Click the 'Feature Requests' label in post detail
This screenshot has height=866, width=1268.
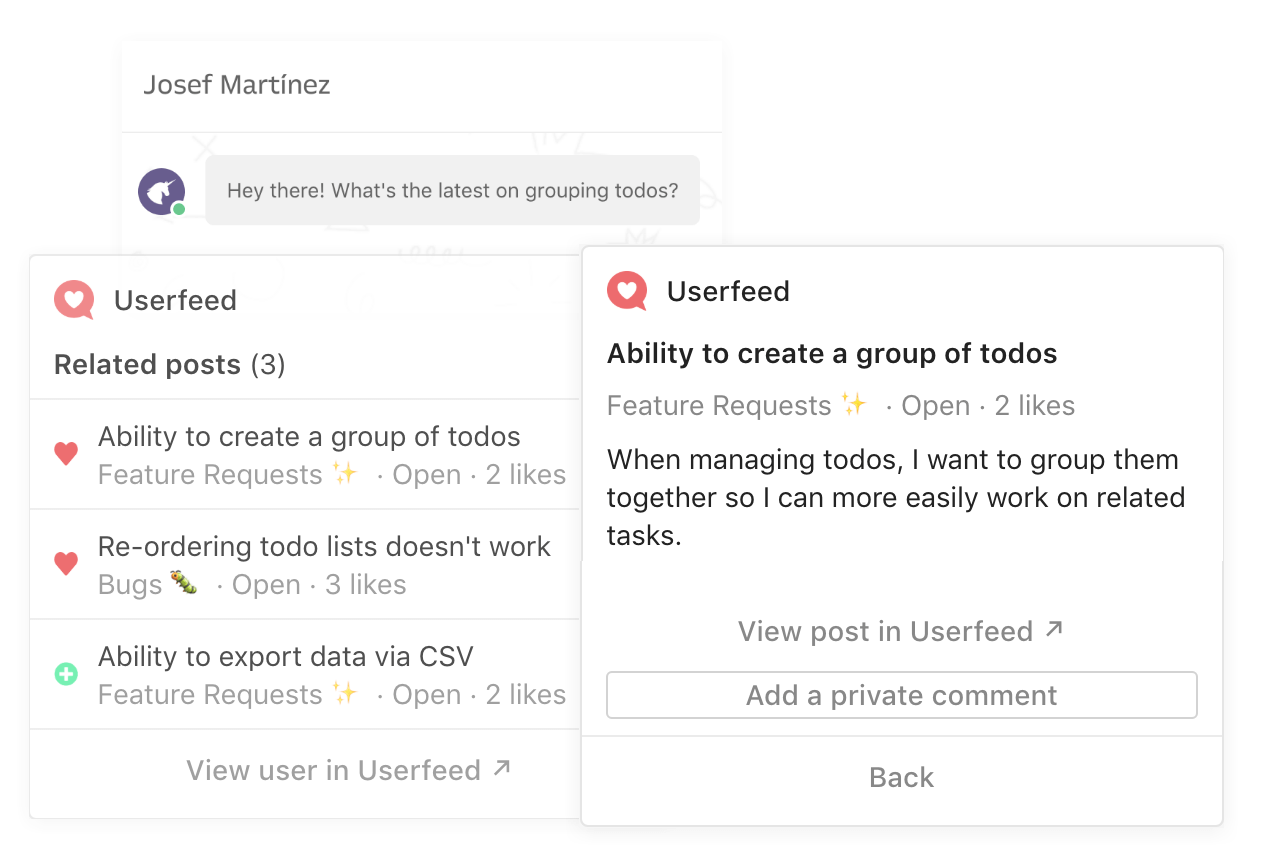(719, 406)
